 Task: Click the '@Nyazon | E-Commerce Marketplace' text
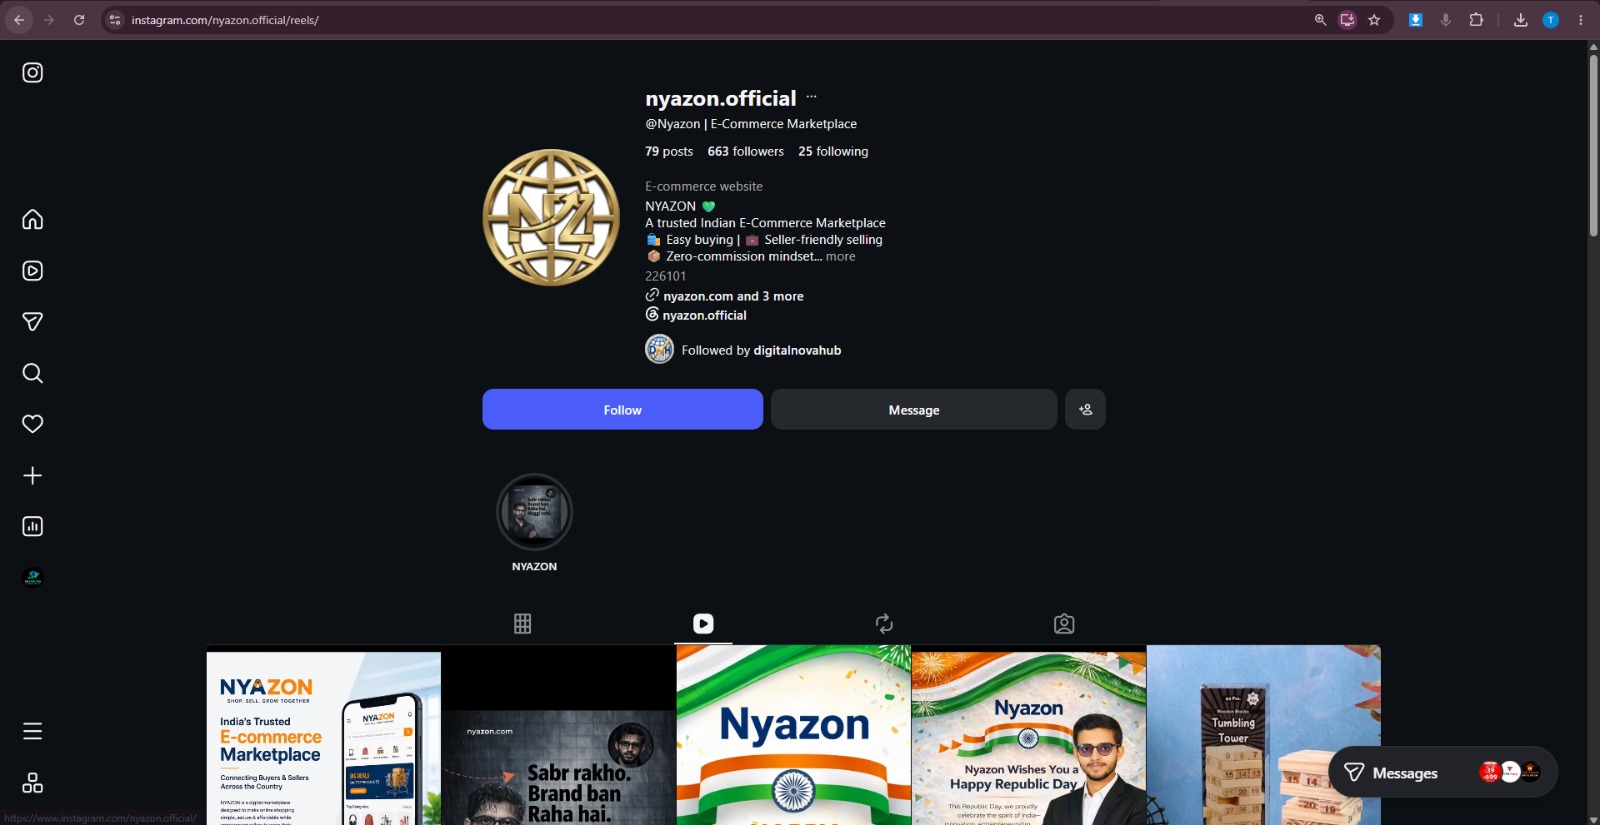pyautogui.click(x=751, y=124)
